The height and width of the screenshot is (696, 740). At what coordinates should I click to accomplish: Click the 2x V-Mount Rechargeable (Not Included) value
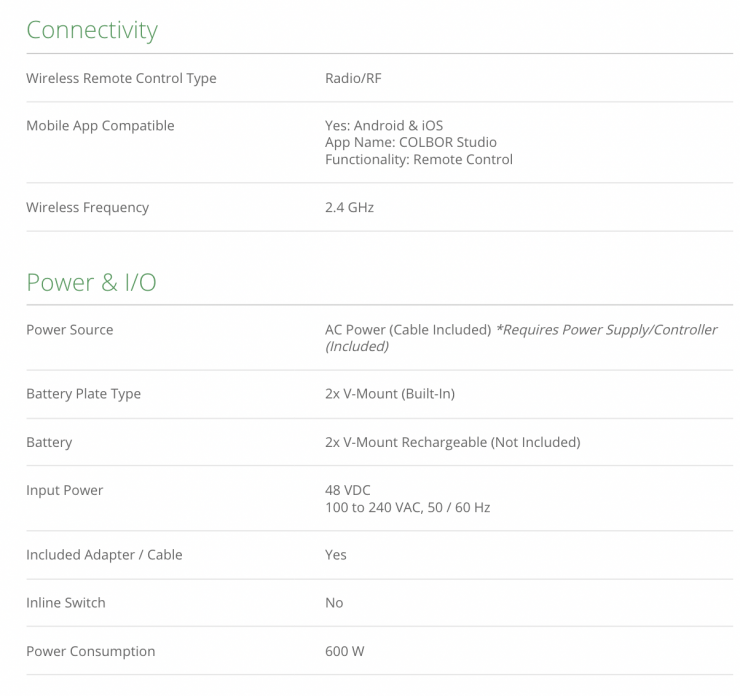[x=452, y=442]
